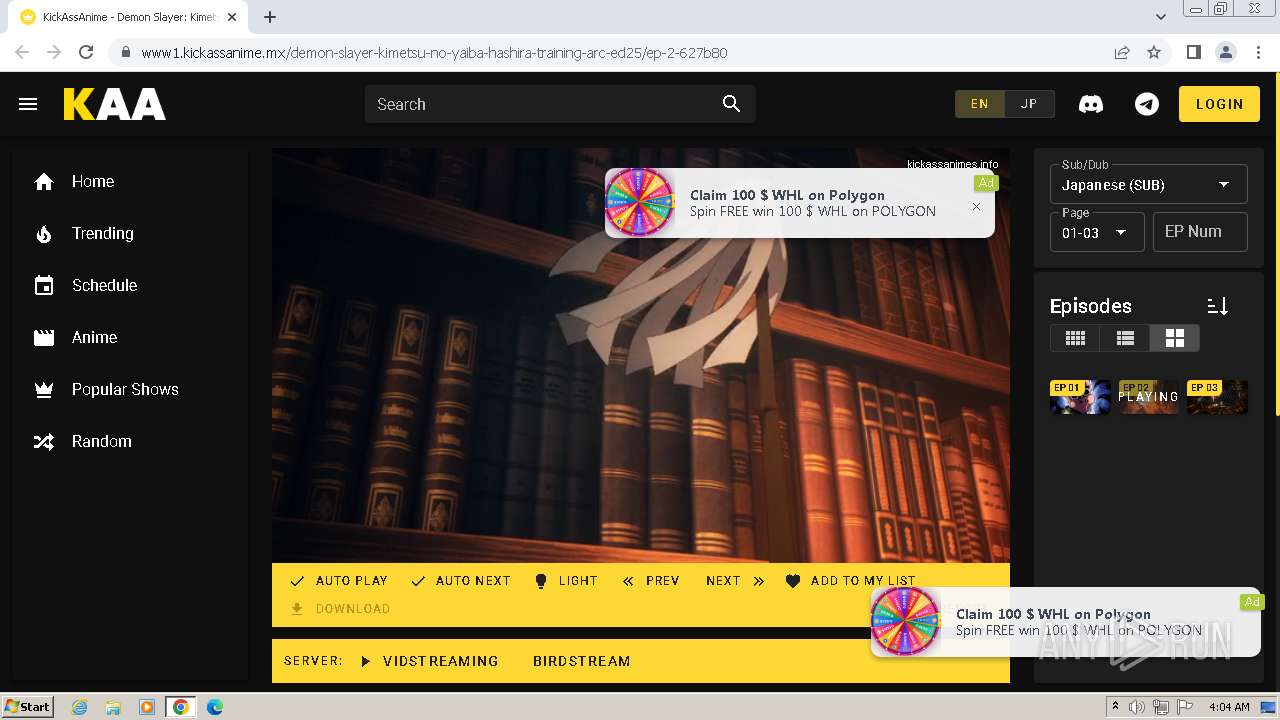
Task: Click the spin wheel in top ad
Action: (x=640, y=202)
